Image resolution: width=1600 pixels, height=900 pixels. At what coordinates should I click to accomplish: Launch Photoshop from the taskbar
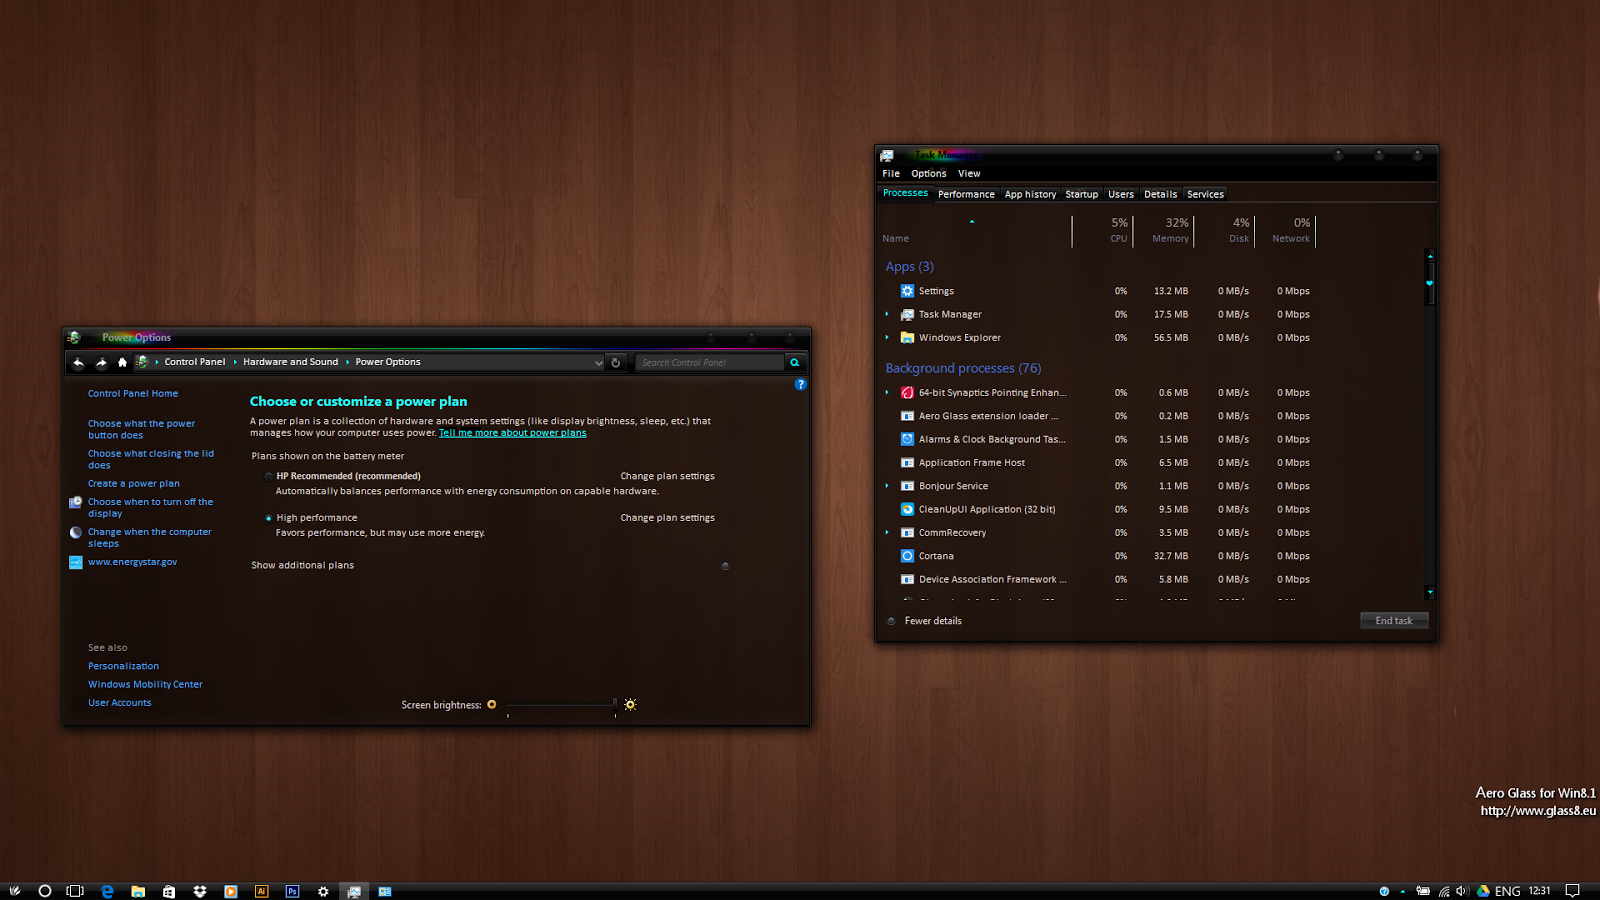(292, 891)
